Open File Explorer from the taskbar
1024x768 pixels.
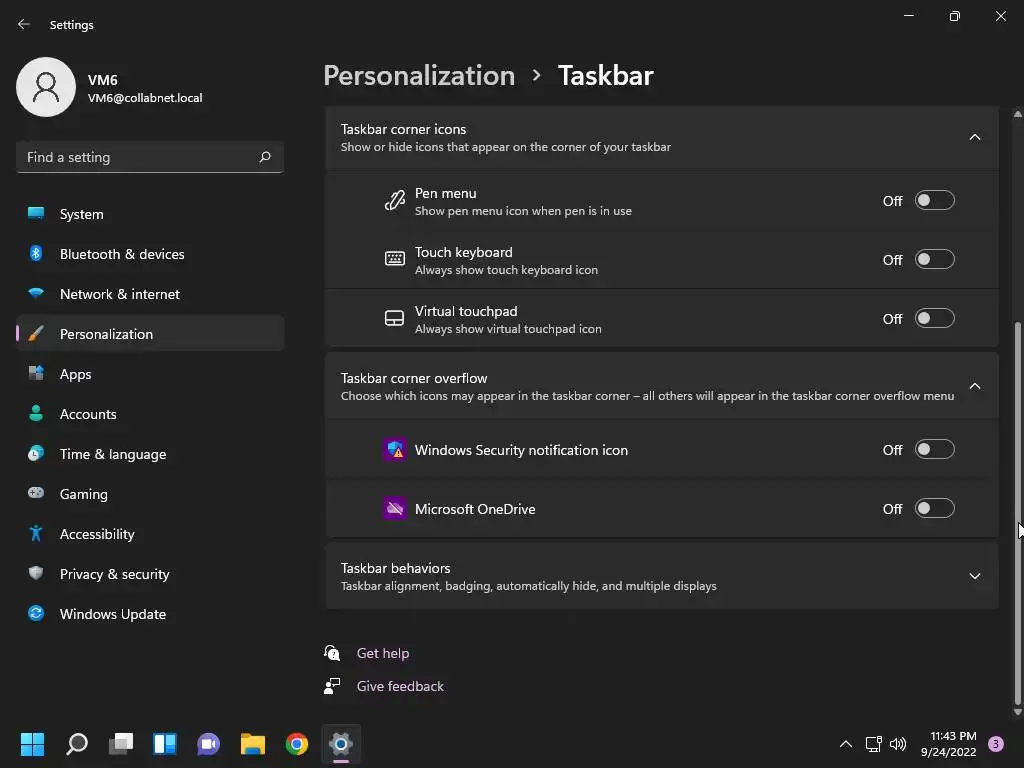253,743
